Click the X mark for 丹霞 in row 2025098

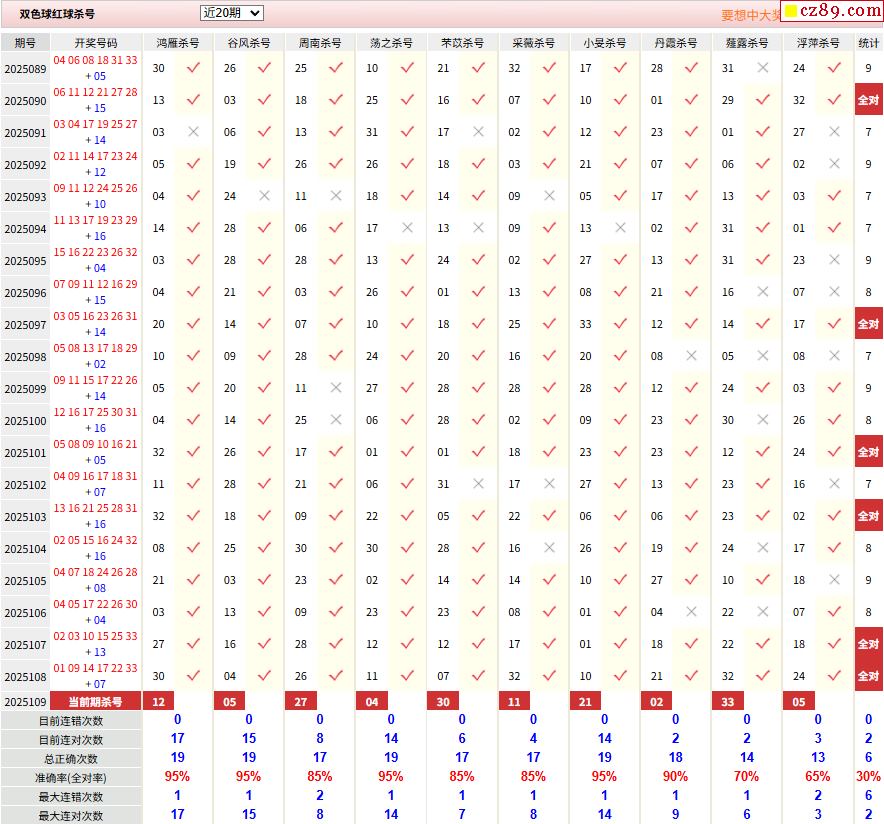pyautogui.click(x=691, y=356)
